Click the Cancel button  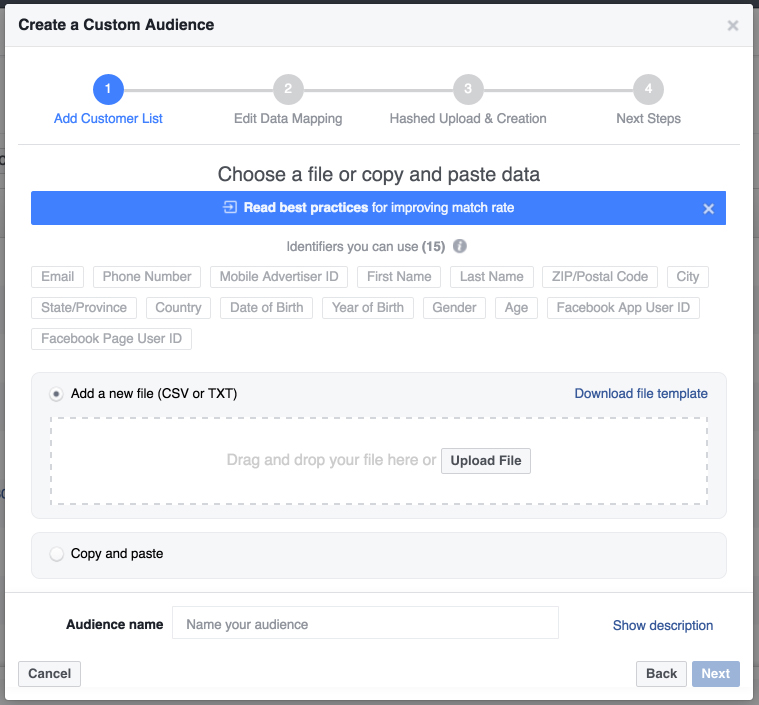tap(49, 674)
